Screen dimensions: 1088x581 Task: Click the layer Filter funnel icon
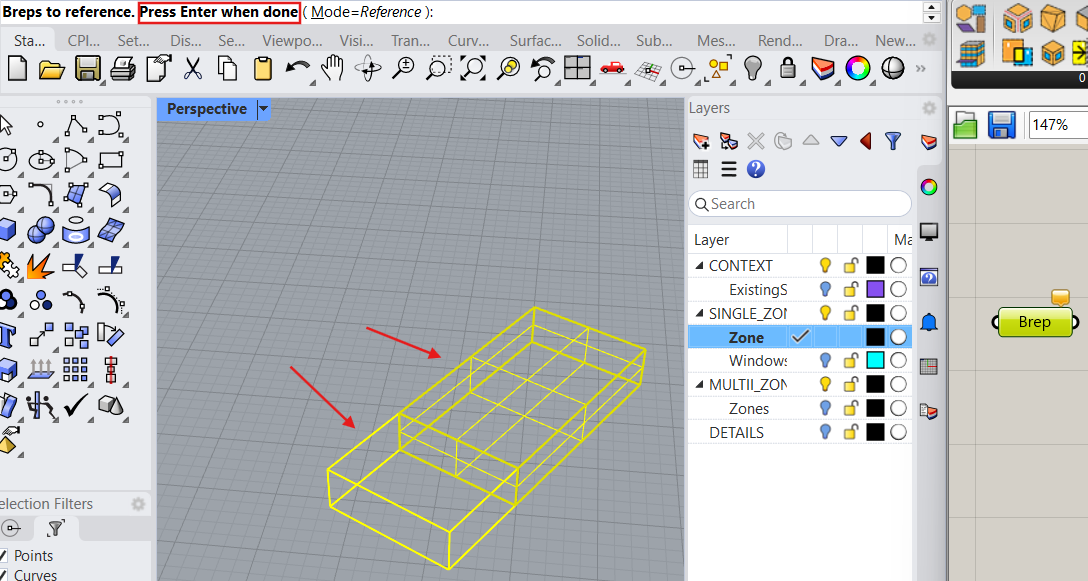click(x=893, y=142)
